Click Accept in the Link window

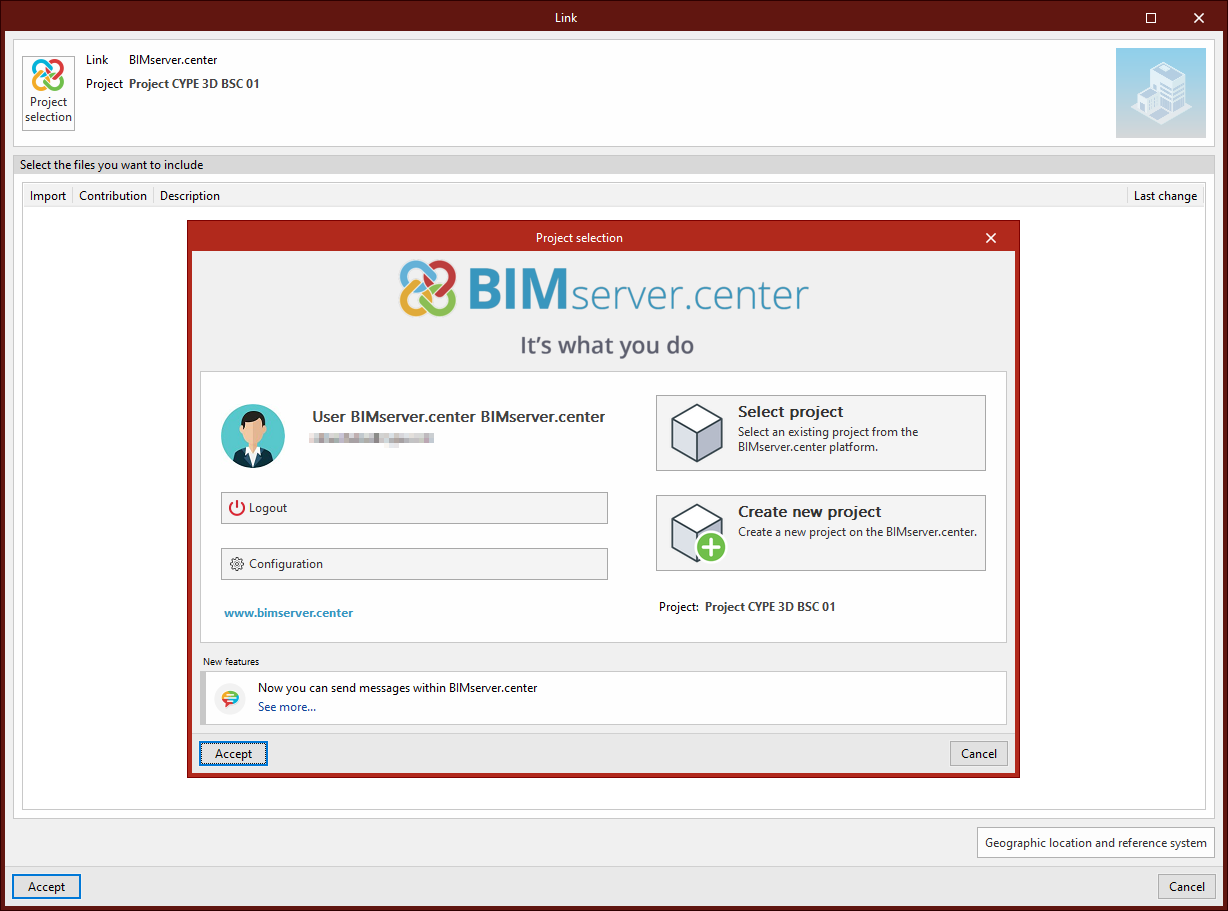[x=46, y=887]
